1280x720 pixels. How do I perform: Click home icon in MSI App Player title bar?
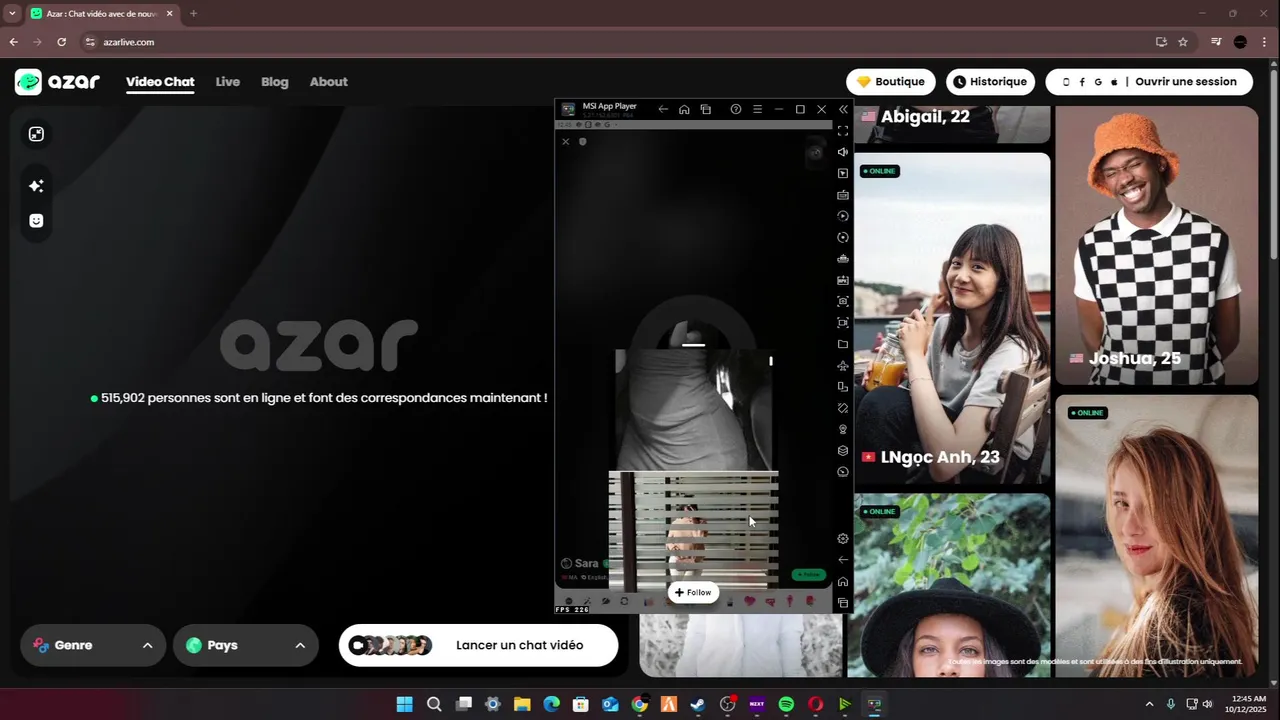[684, 109]
